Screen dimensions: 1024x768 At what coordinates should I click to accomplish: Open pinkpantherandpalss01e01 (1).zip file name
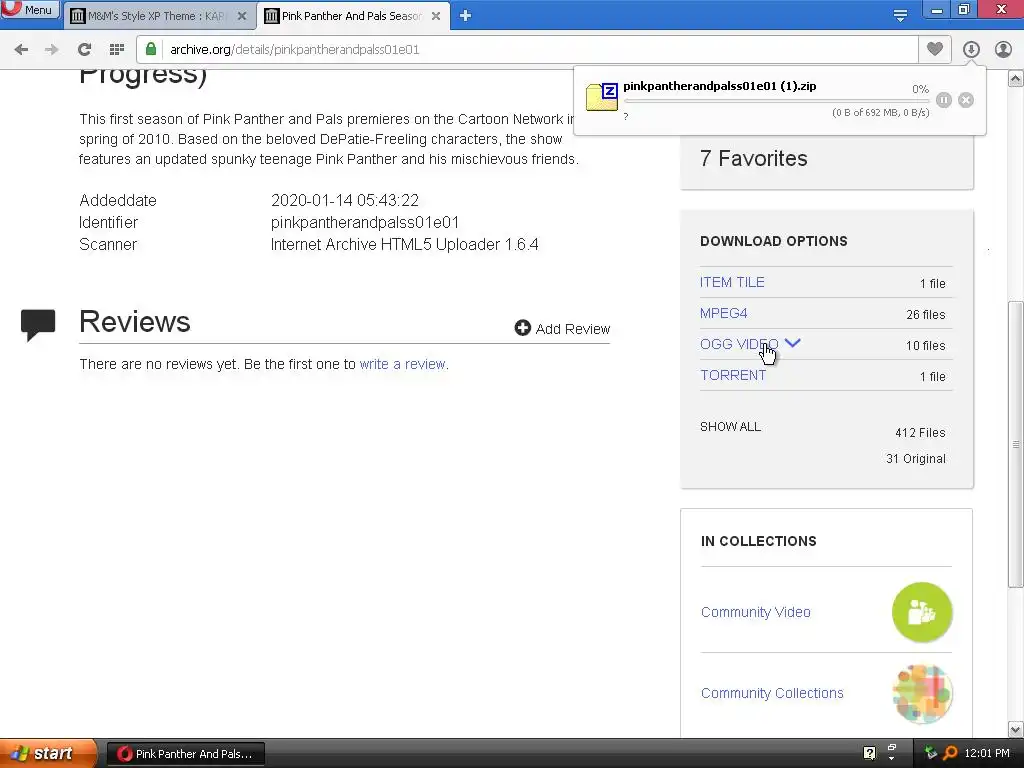pos(720,86)
